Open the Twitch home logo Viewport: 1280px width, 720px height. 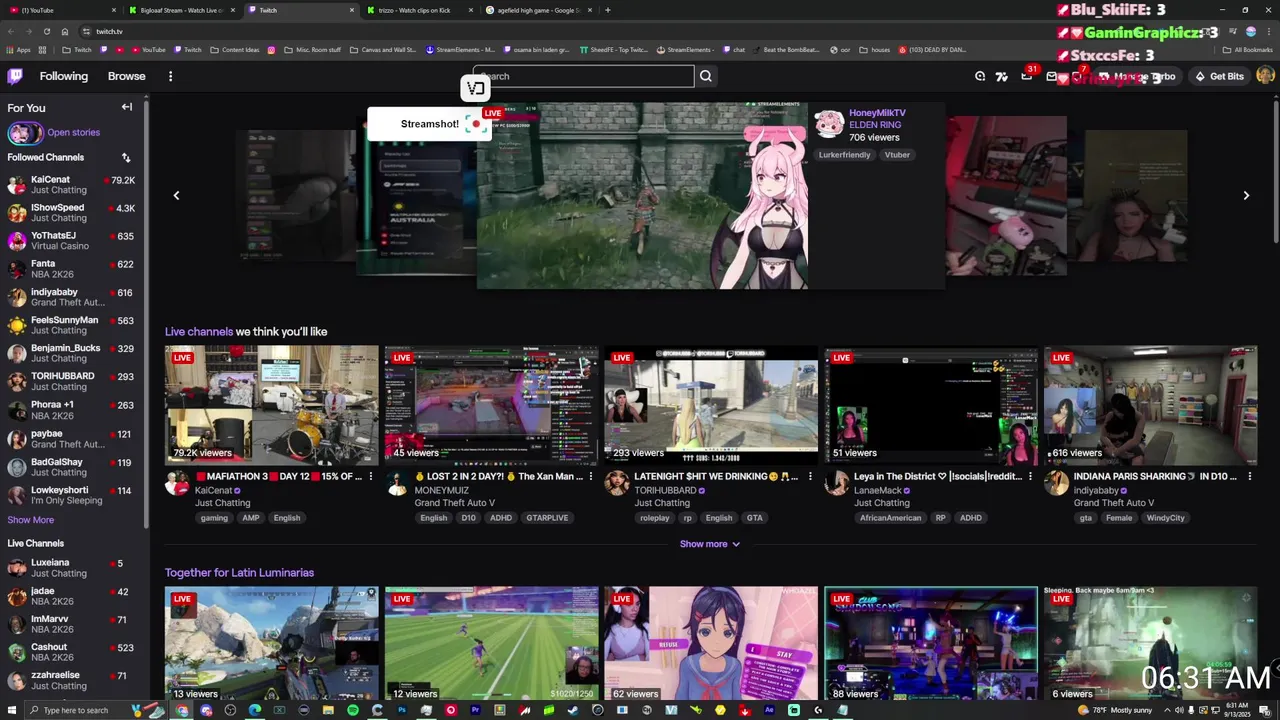15,76
